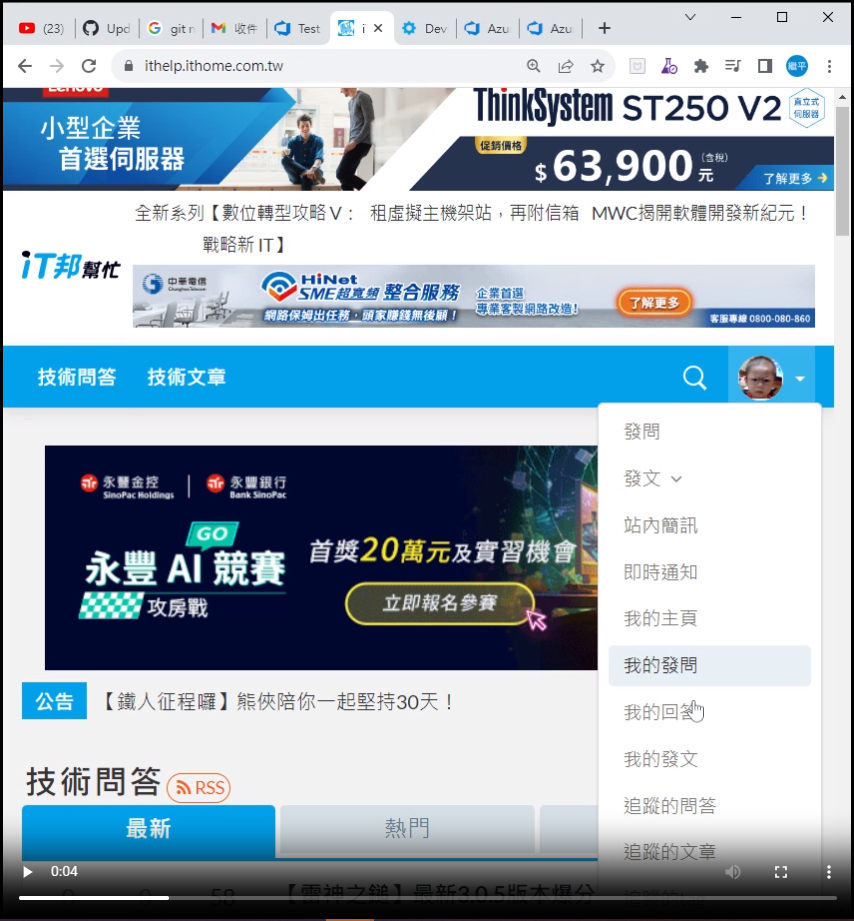Screen dimensions: 854x921
Task: Click the 公告 label
Action: (54, 701)
